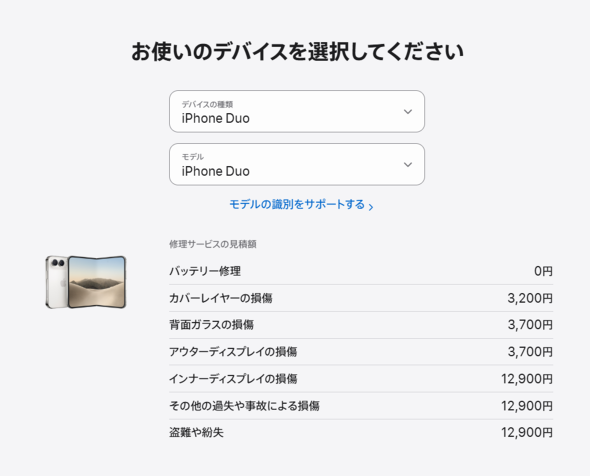
Task: Select バッテリー修理 row label
Action: coord(205,271)
